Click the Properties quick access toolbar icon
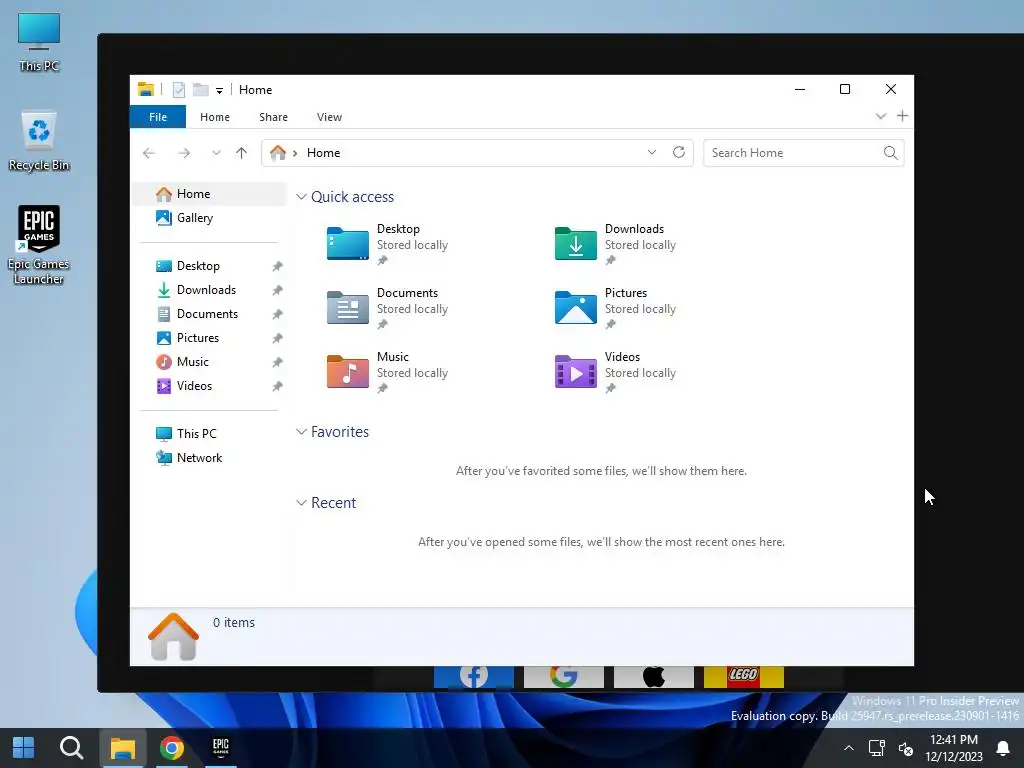 178,89
